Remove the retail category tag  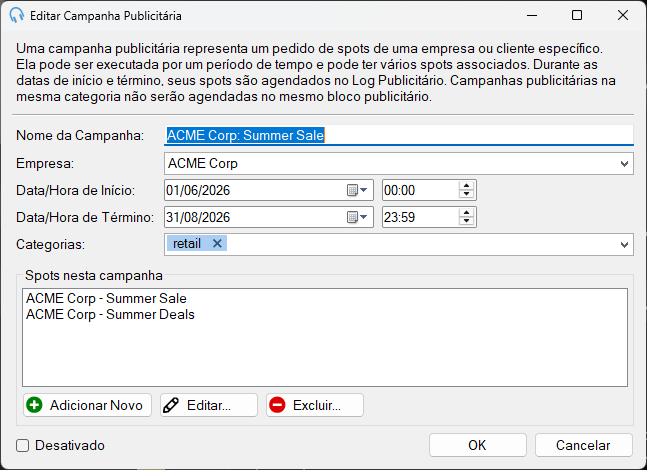click(217, 243)
